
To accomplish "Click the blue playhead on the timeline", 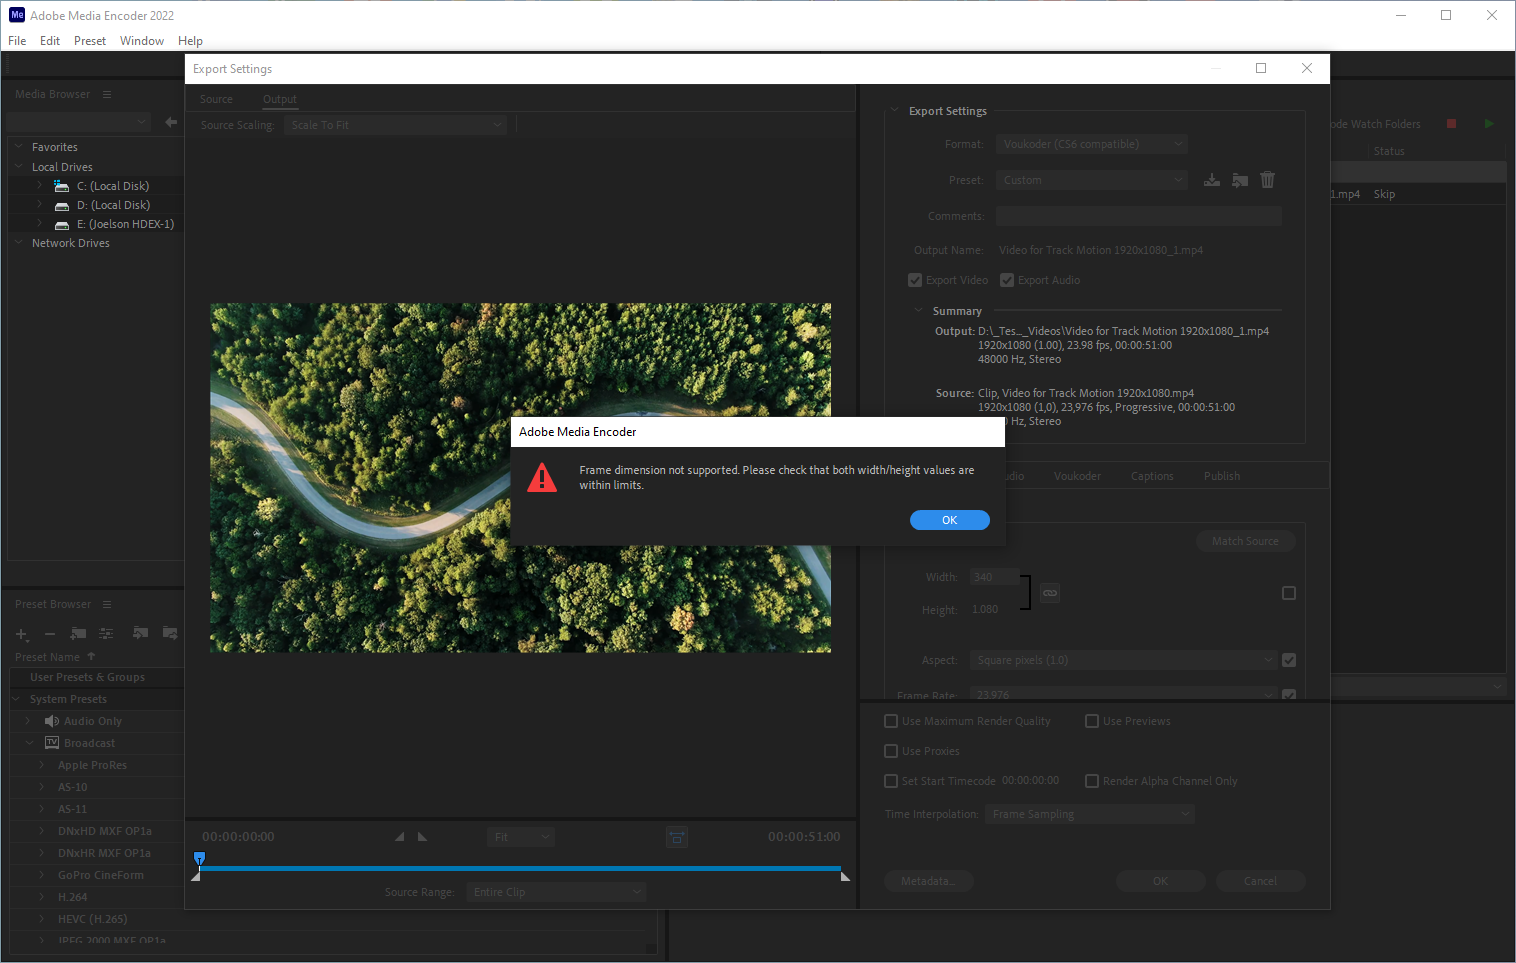I will [x=199, y=858].
